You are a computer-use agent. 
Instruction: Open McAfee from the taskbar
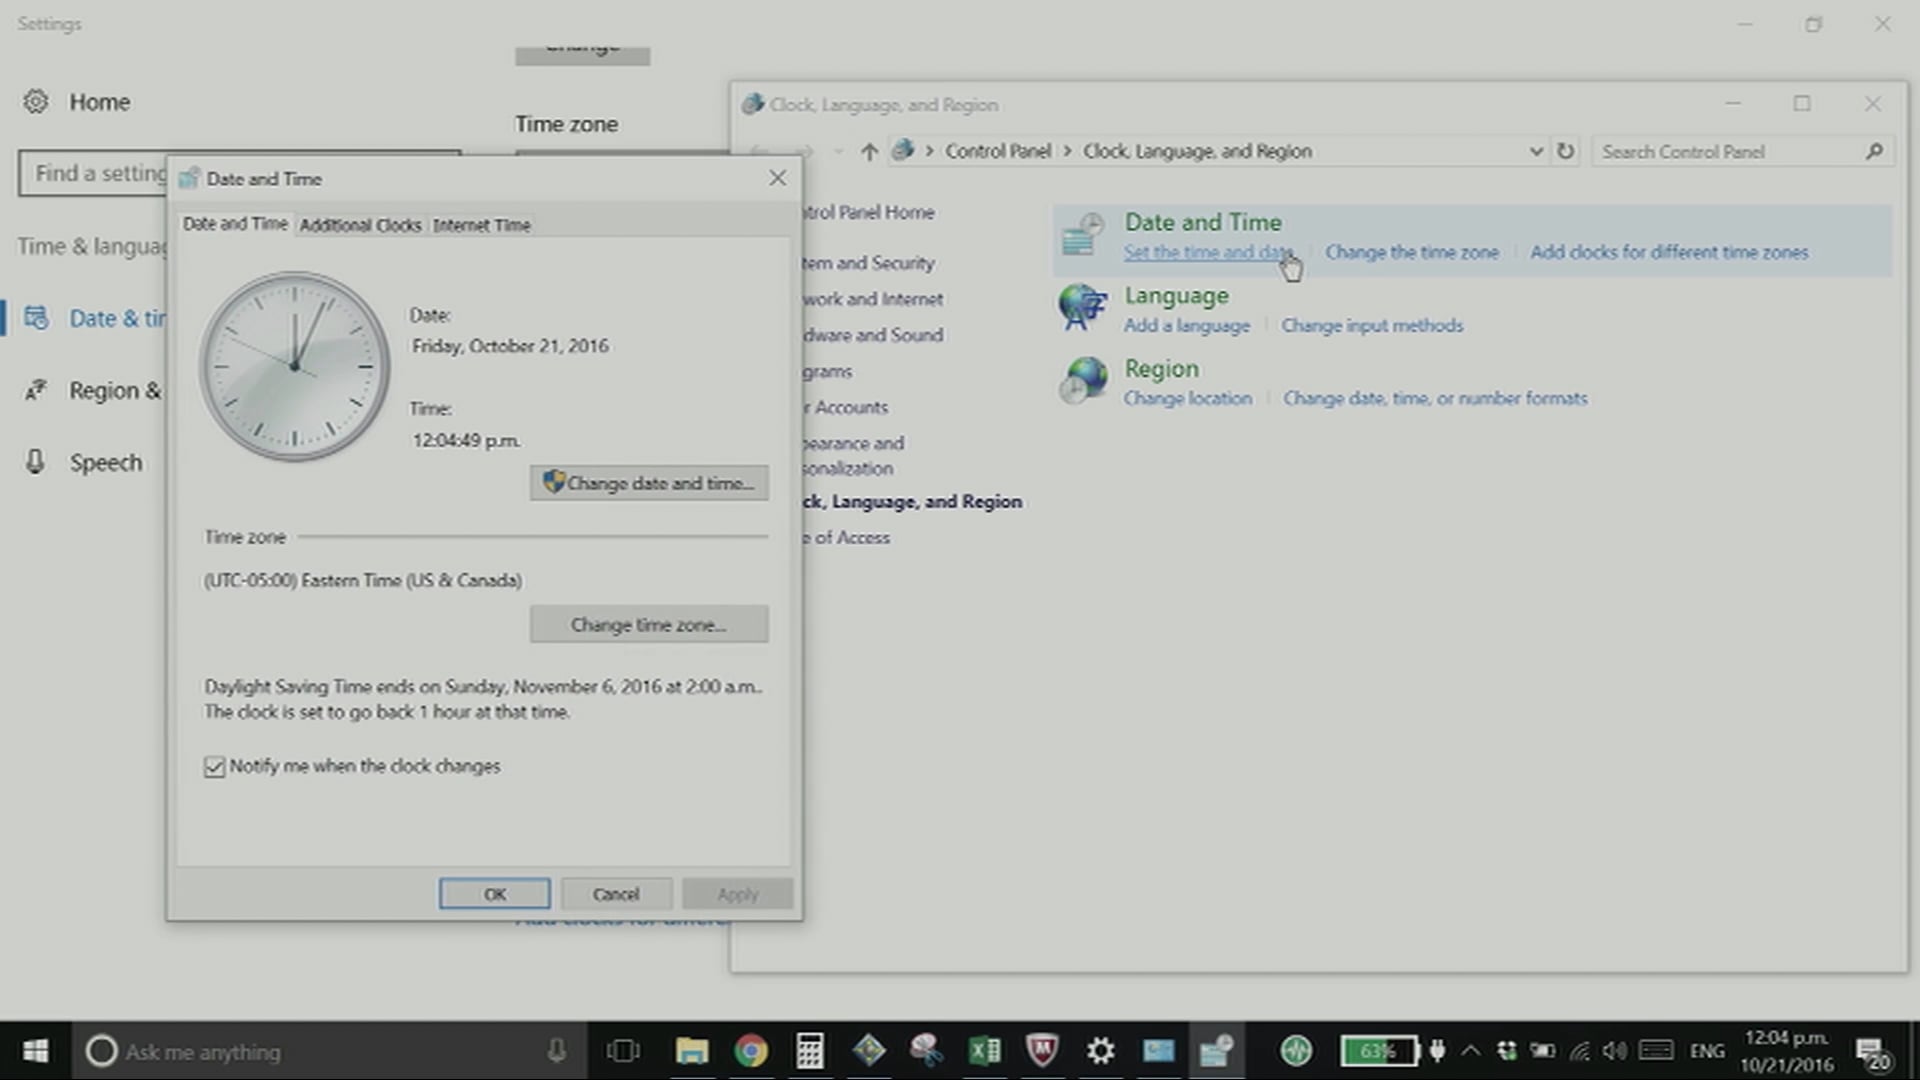pos(1042,1051)
